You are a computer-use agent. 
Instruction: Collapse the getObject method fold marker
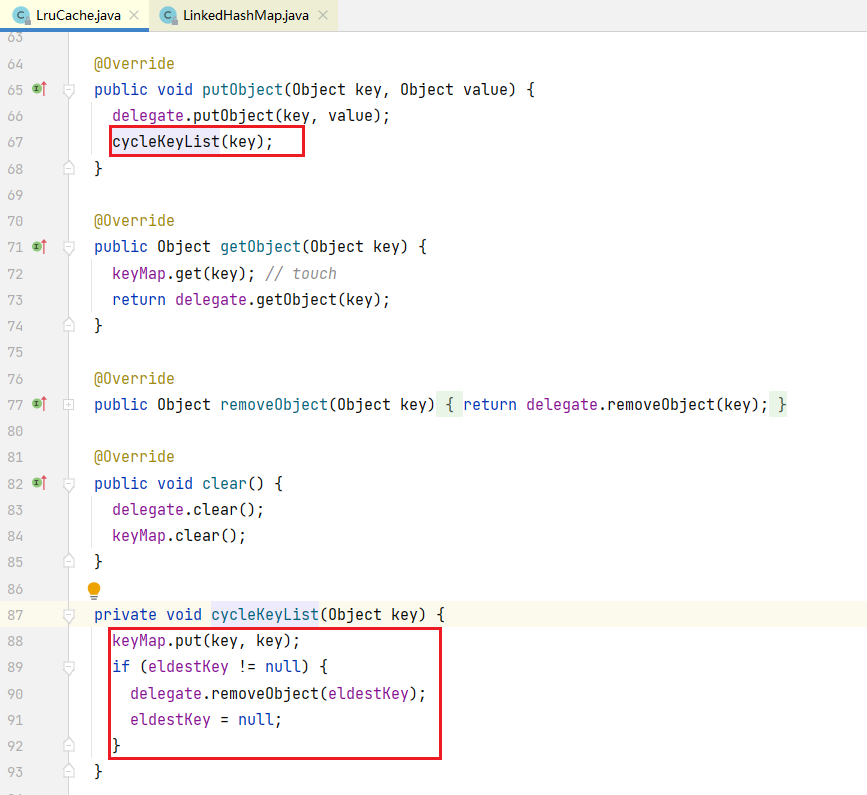69,247
